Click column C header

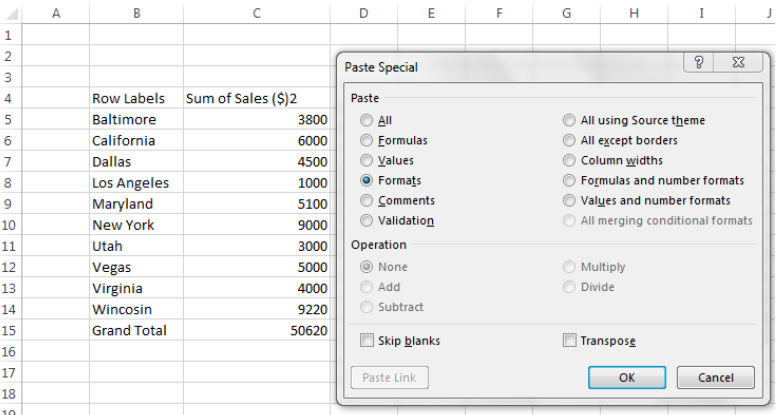pyautogui.click(x=257, y=13)
